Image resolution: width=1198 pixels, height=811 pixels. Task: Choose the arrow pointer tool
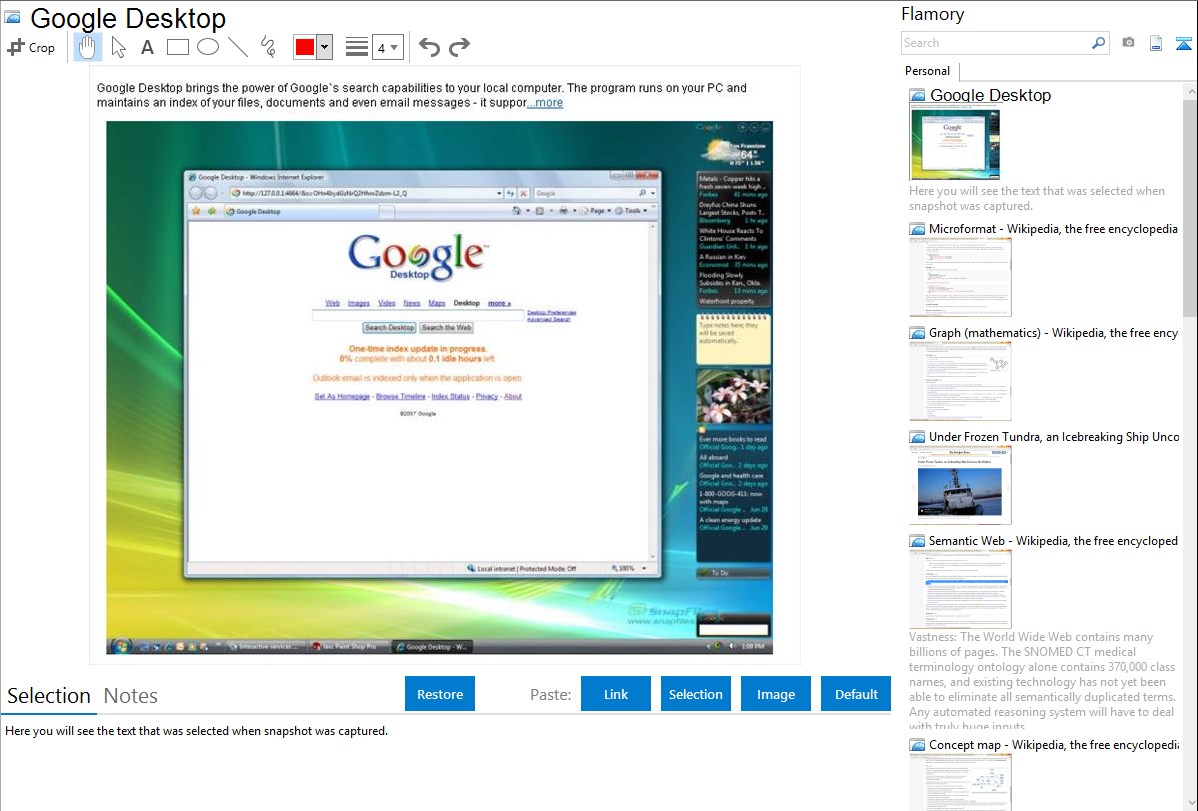coord(118,47)
